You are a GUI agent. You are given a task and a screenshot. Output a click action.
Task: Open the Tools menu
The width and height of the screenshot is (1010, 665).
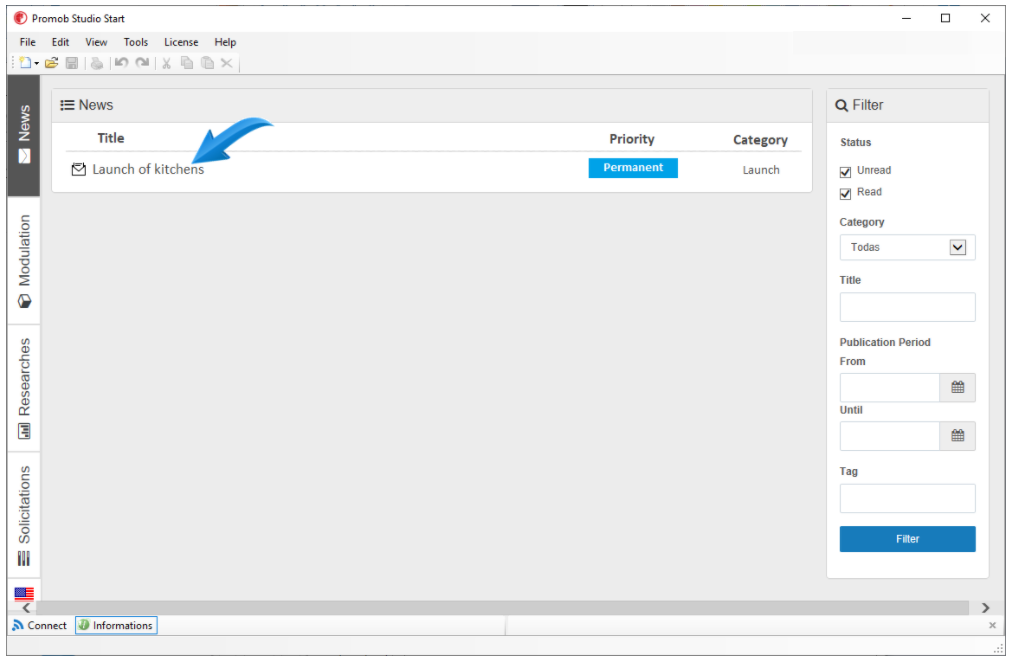tap(136, 42)
